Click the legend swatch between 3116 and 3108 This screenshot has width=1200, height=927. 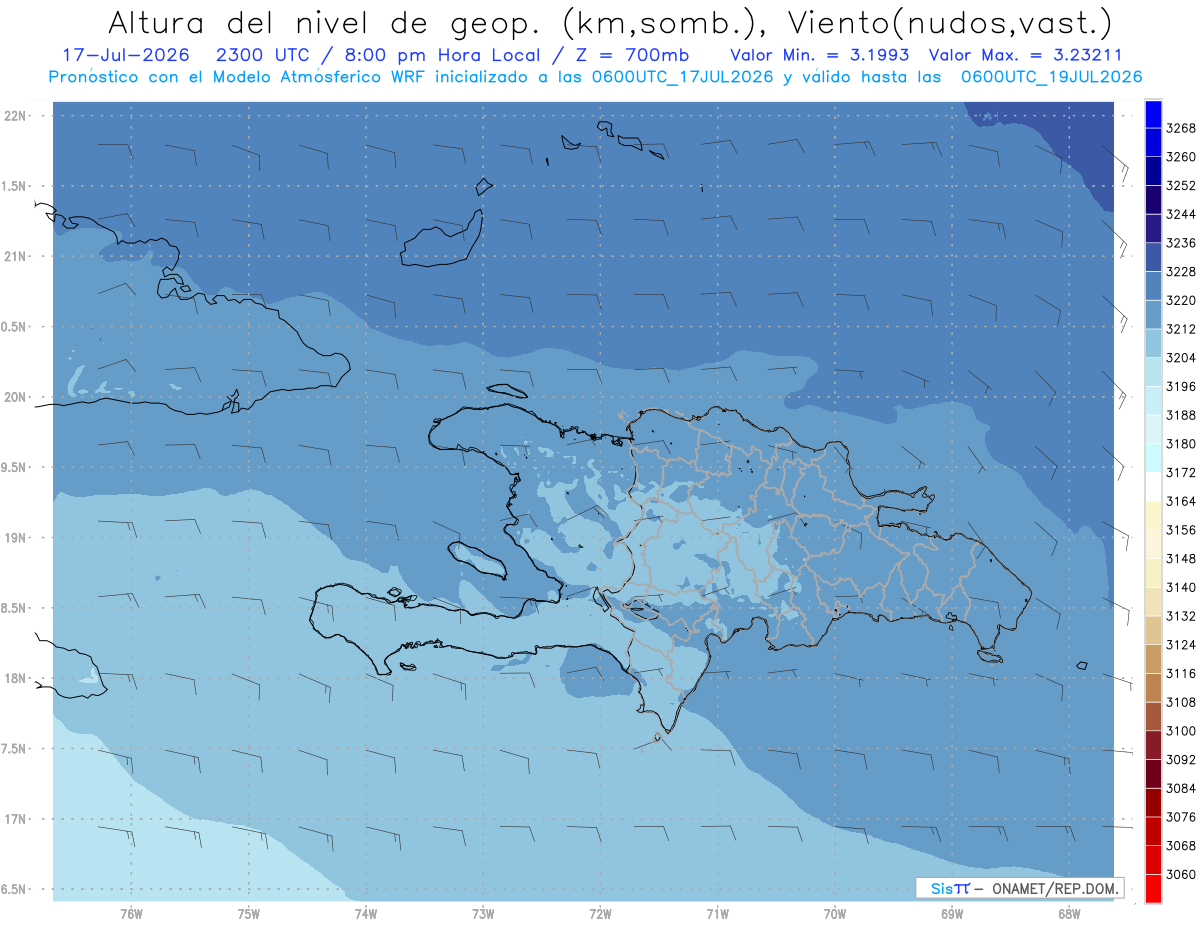(1153, 687)
